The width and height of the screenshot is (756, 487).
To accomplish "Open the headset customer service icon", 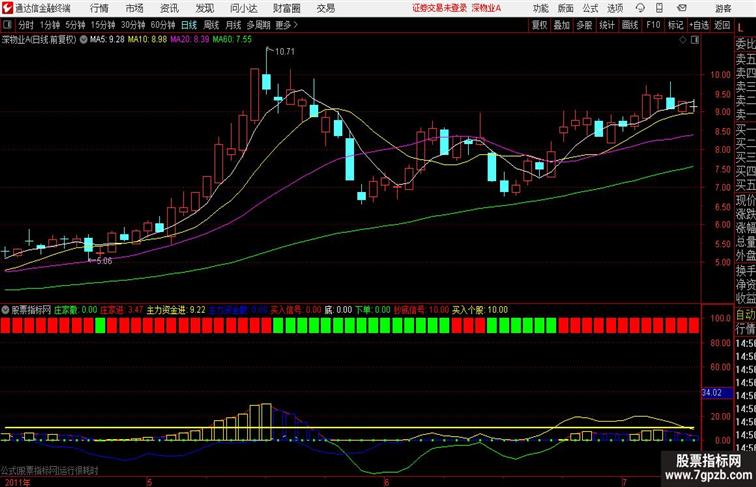I will (640, 8).
